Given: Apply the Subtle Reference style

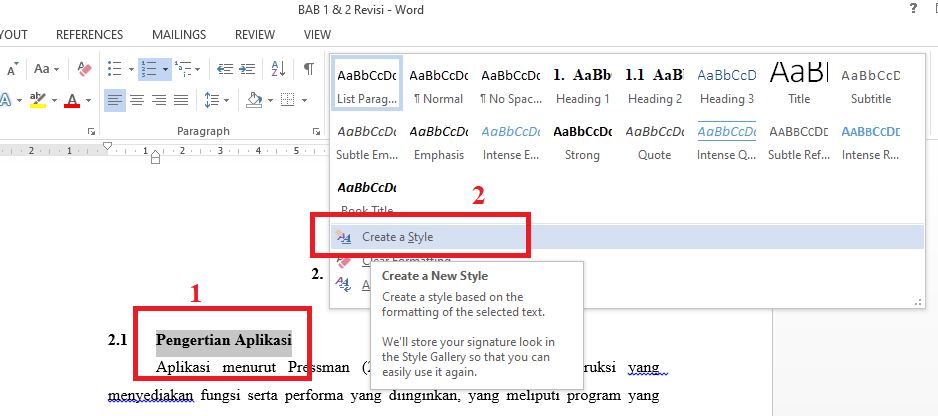Looking at the screenshot, I should coord(799,141).
